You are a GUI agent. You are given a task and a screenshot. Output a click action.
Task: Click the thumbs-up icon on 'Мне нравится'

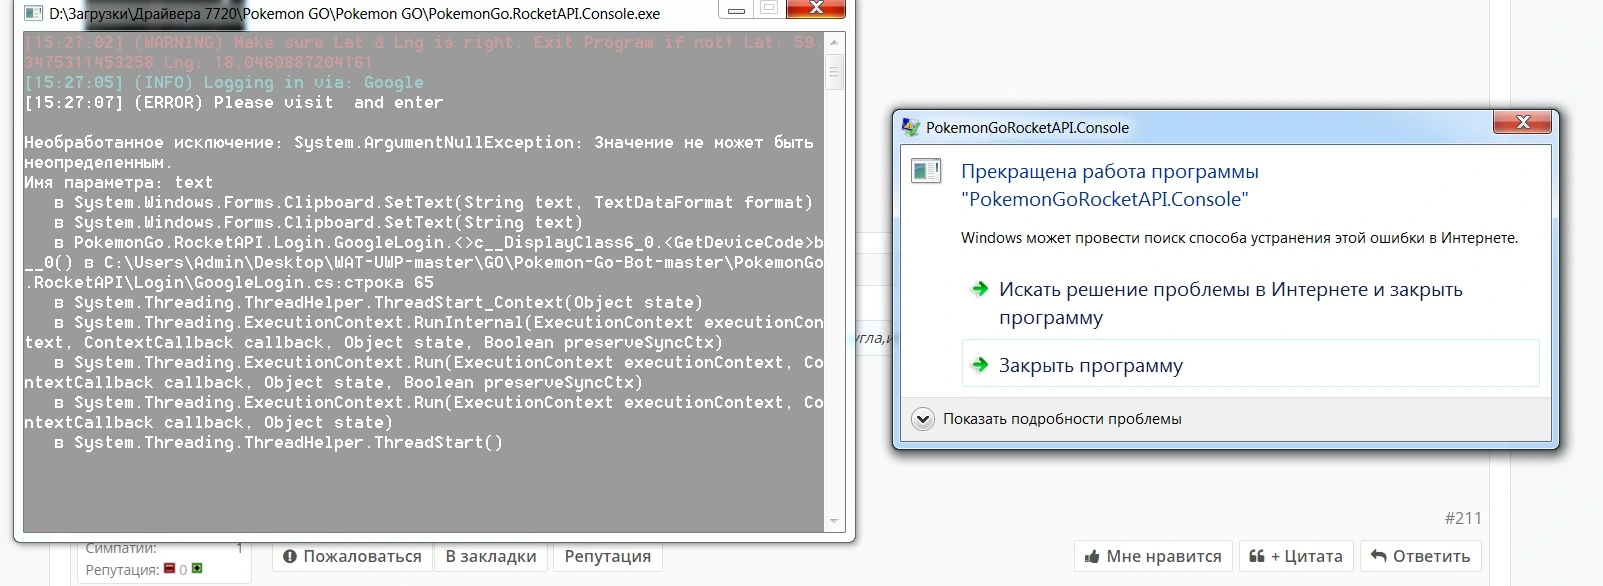[1092, 556]
